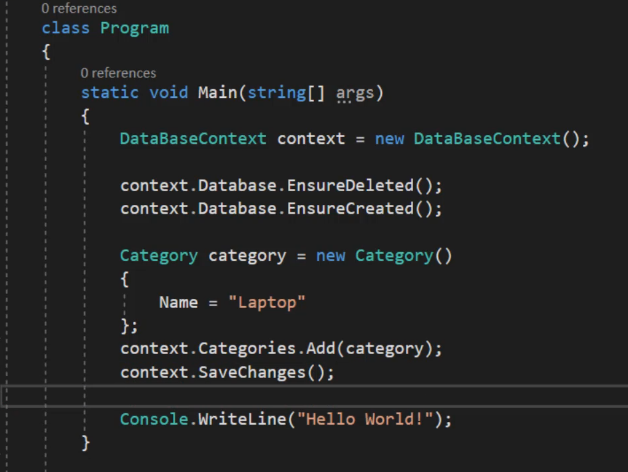Click the "Hello World!" string
The image size is (628, 472).
point(365,420)
